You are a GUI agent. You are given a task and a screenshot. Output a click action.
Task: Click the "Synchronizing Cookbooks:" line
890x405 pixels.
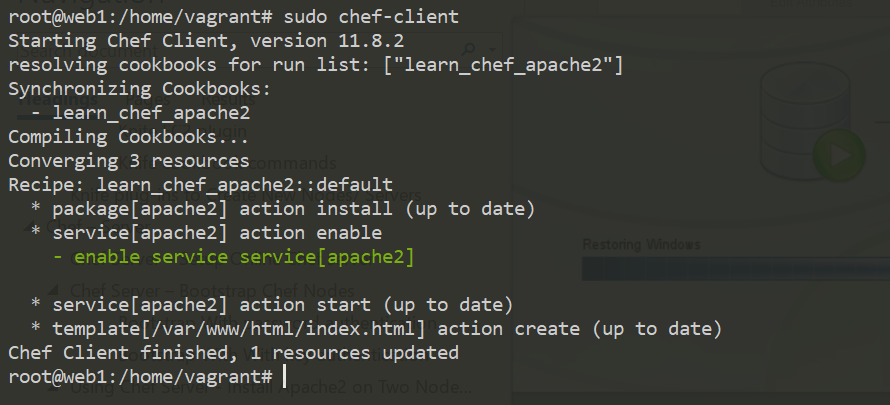coord(140,89)
